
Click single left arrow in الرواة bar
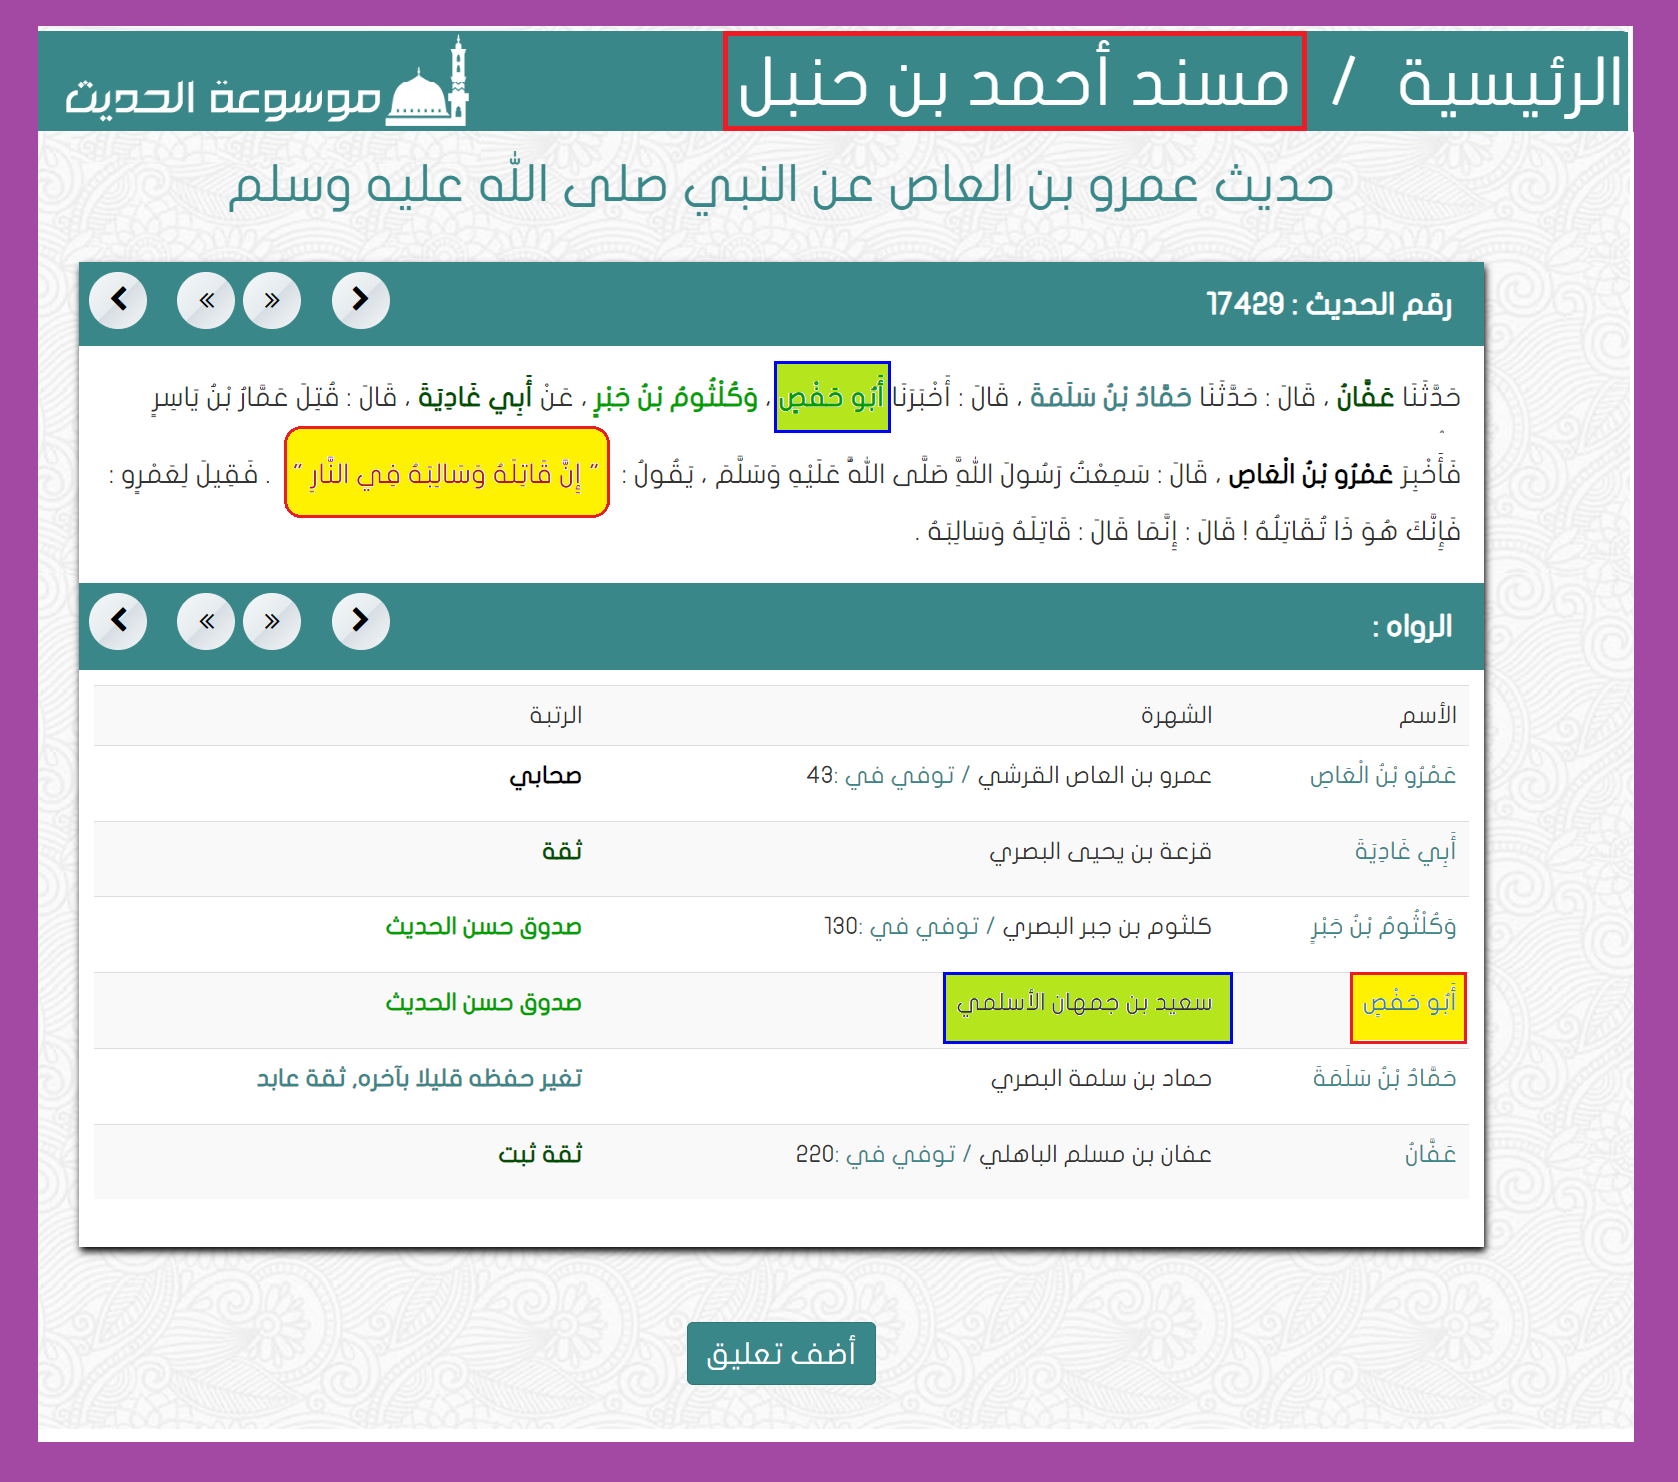(x=118, y=621)
